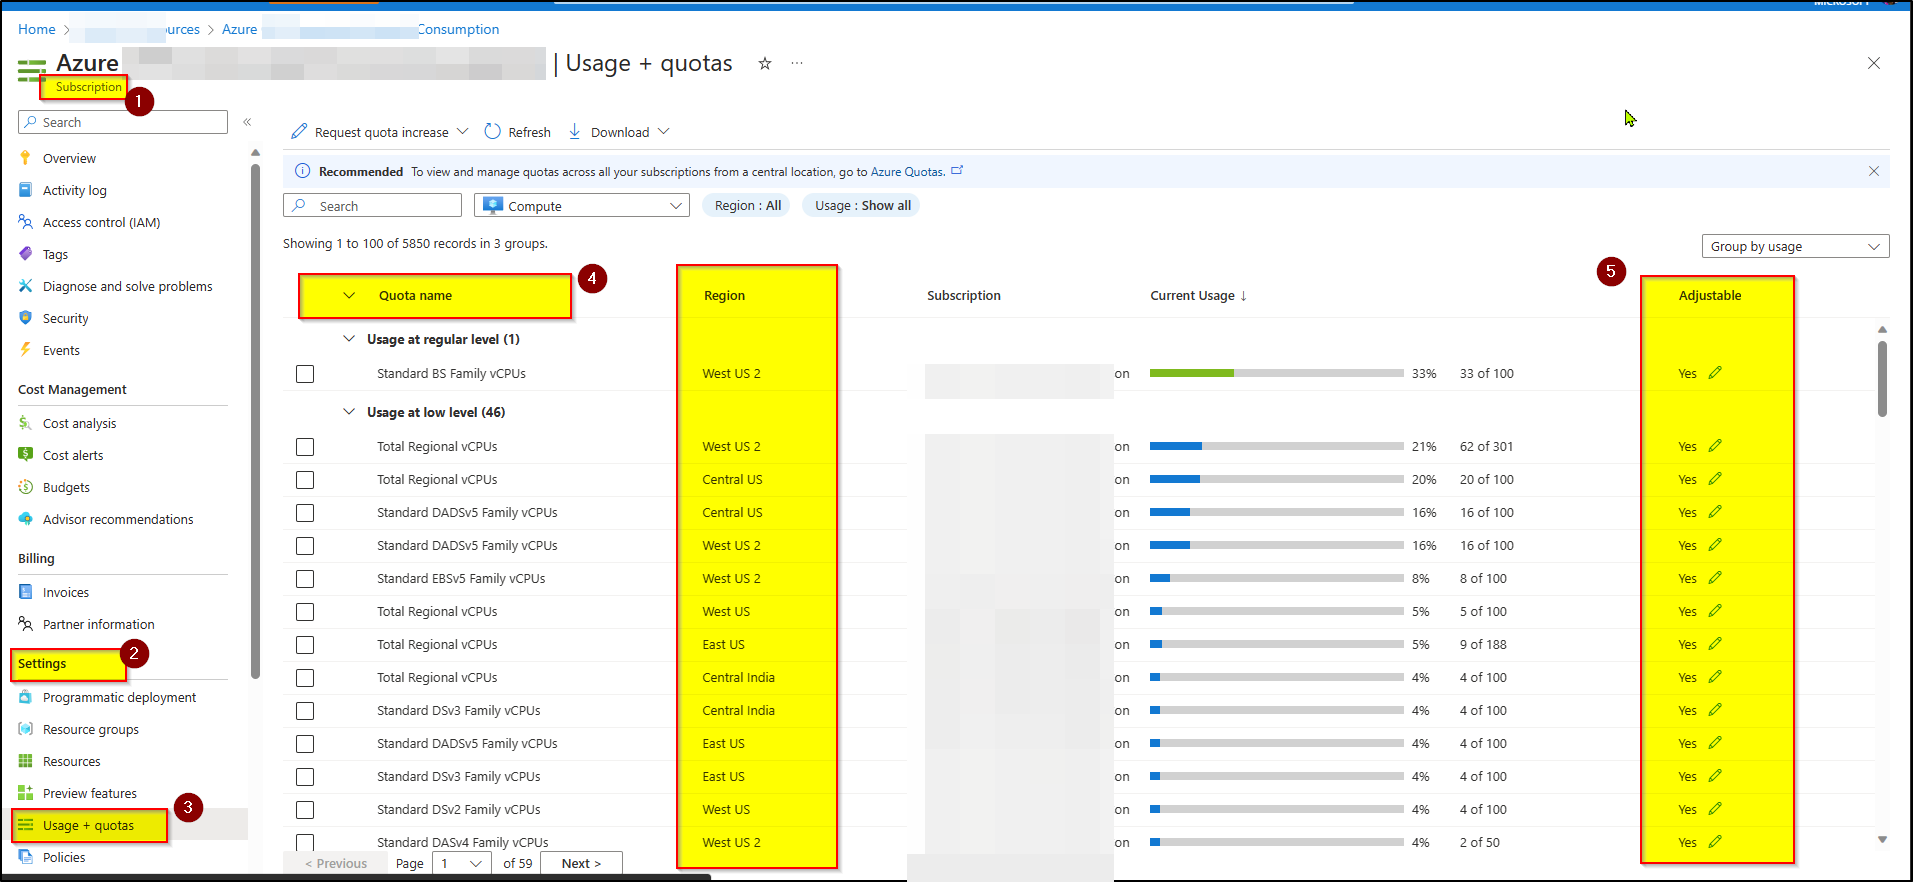The image size is (1913, 882).
Task: Check Standard DSv2 Family vCPUs row
Action: pos(305,810)
